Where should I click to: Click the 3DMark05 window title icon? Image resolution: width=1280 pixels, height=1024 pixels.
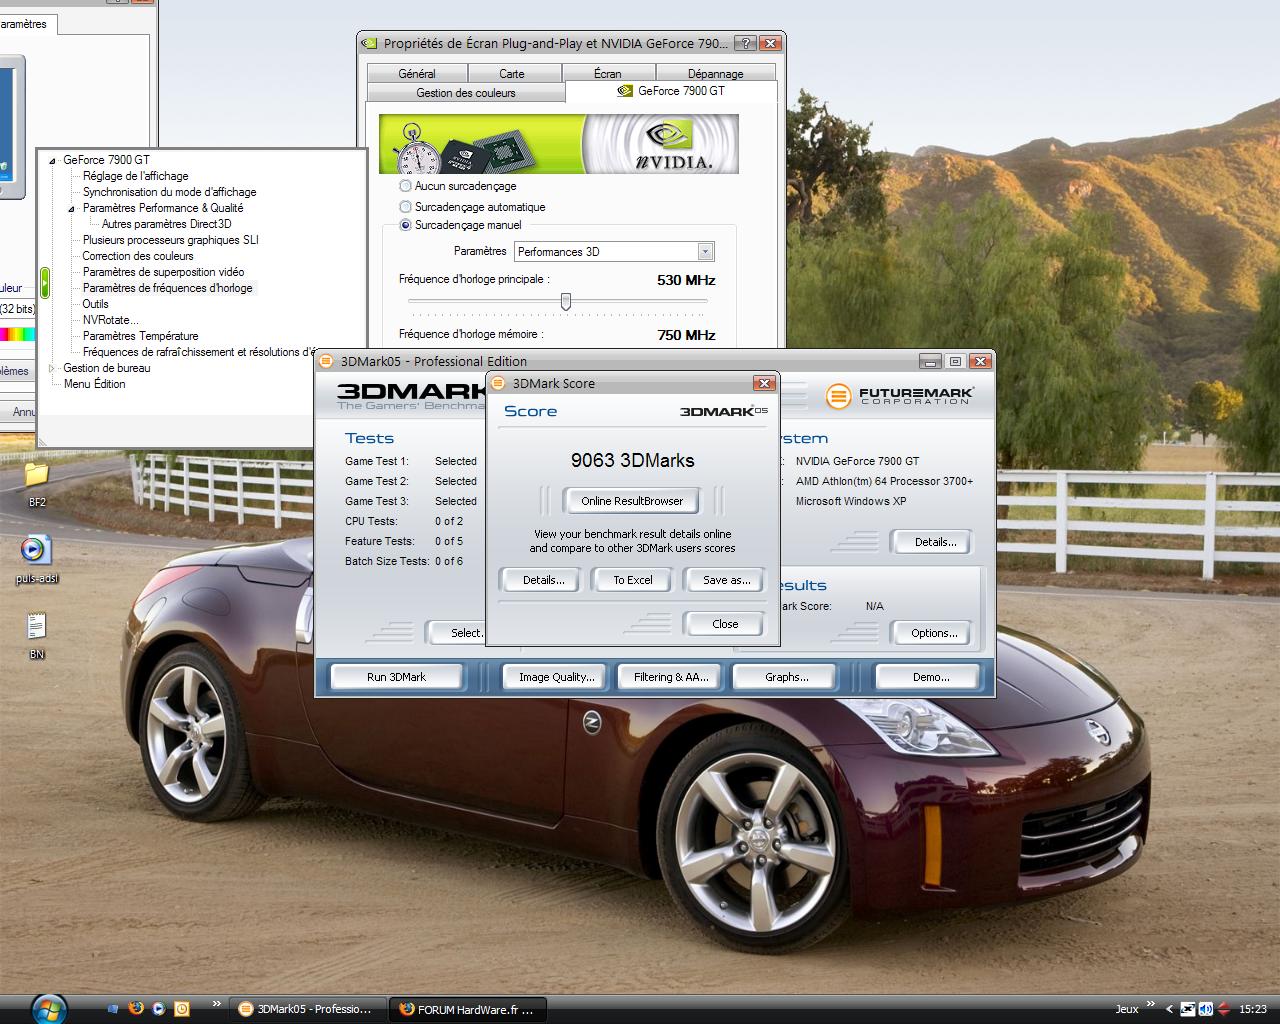pyautogui.click(x=326, y=361)
